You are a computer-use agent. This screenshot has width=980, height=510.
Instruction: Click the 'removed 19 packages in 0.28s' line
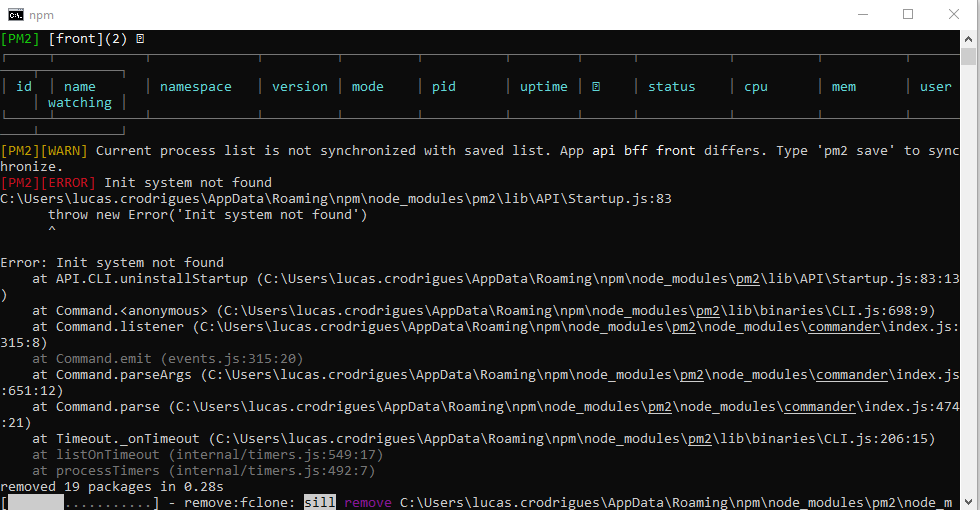(x=112, y=487)
